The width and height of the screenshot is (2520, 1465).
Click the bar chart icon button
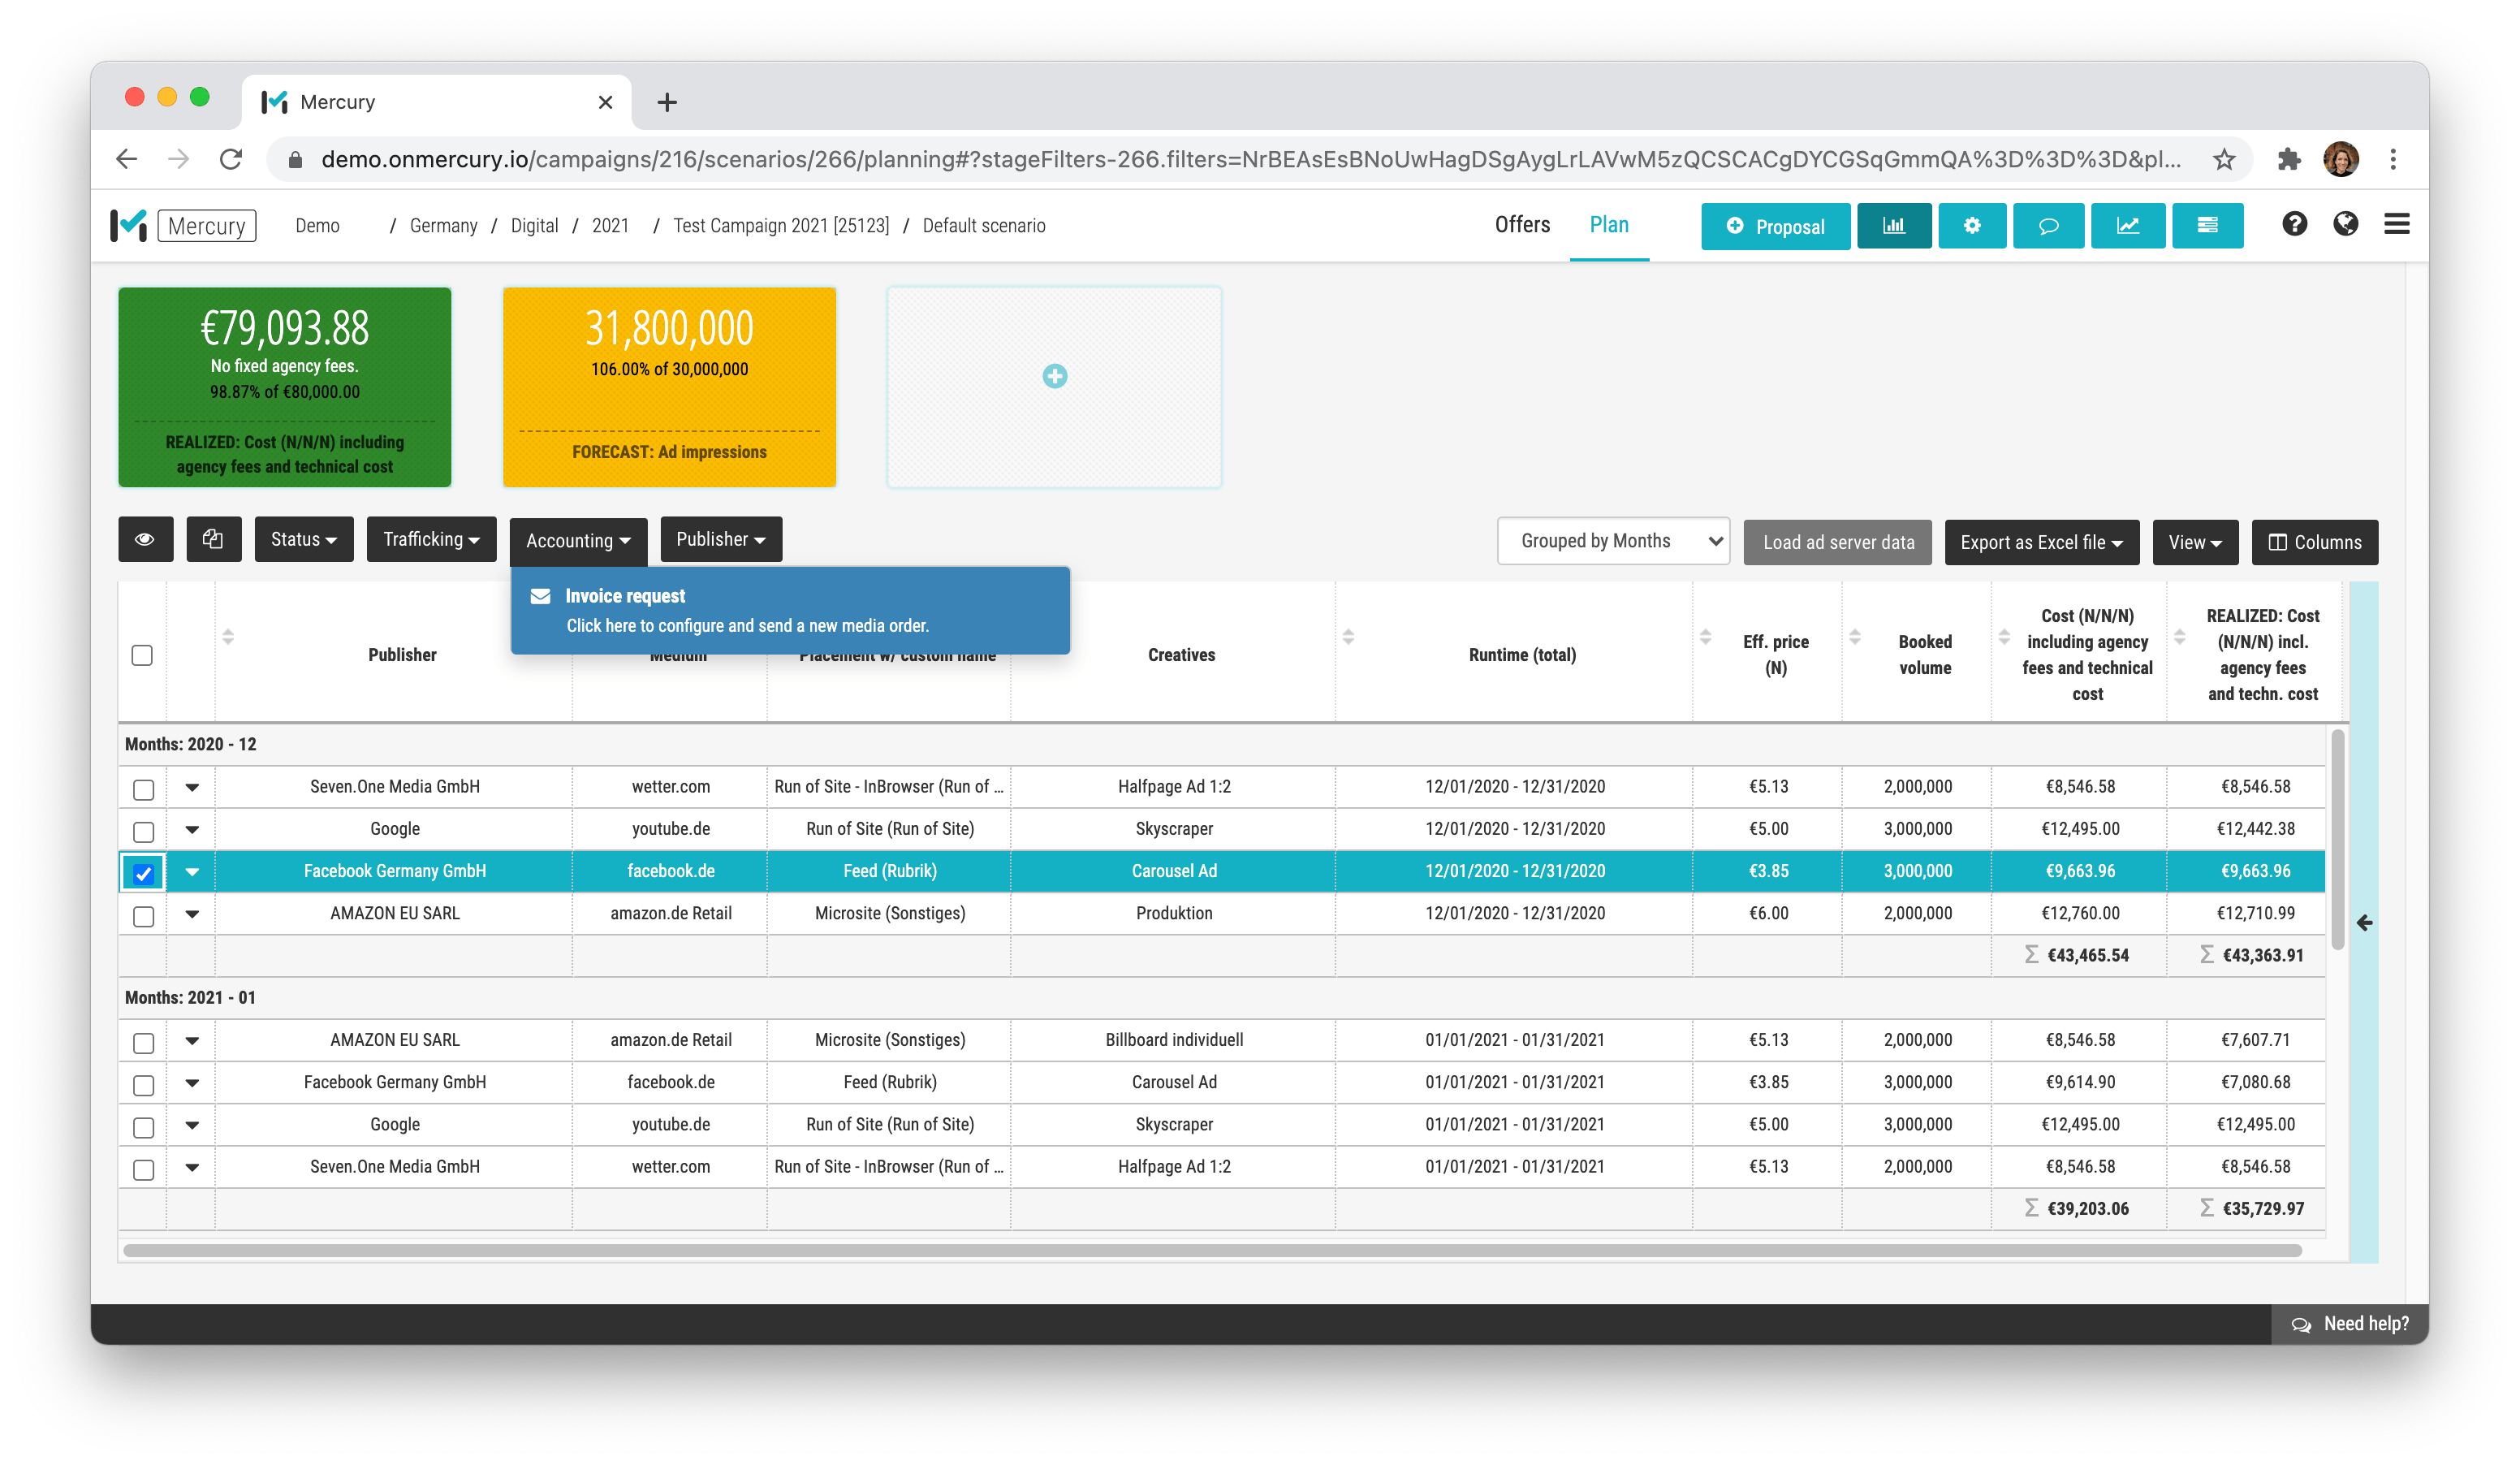pos(1893,226)
